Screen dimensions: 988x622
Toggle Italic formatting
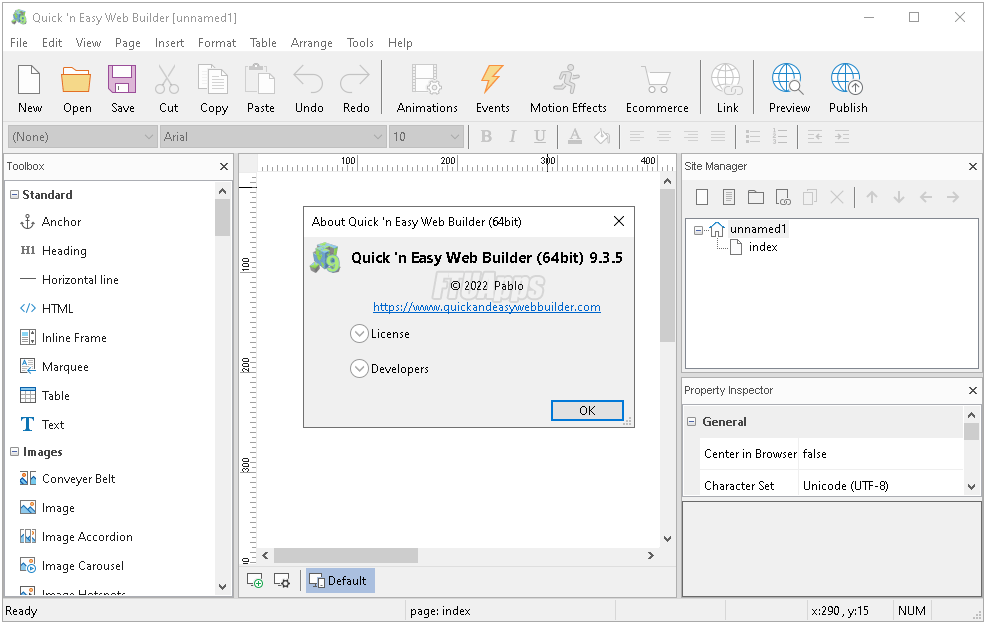512,136
